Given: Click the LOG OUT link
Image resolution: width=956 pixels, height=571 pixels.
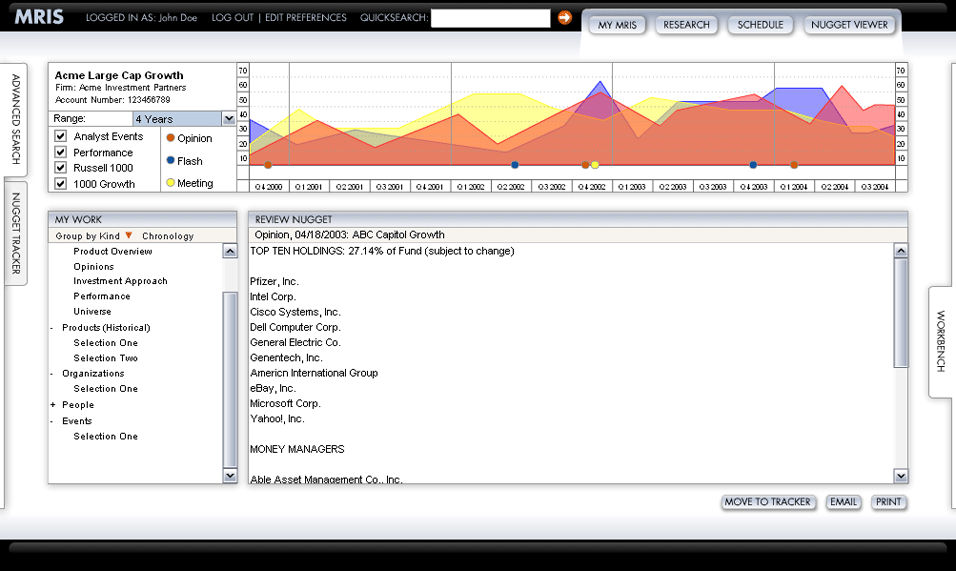Looking at the screenshot, I should [232, 18].
